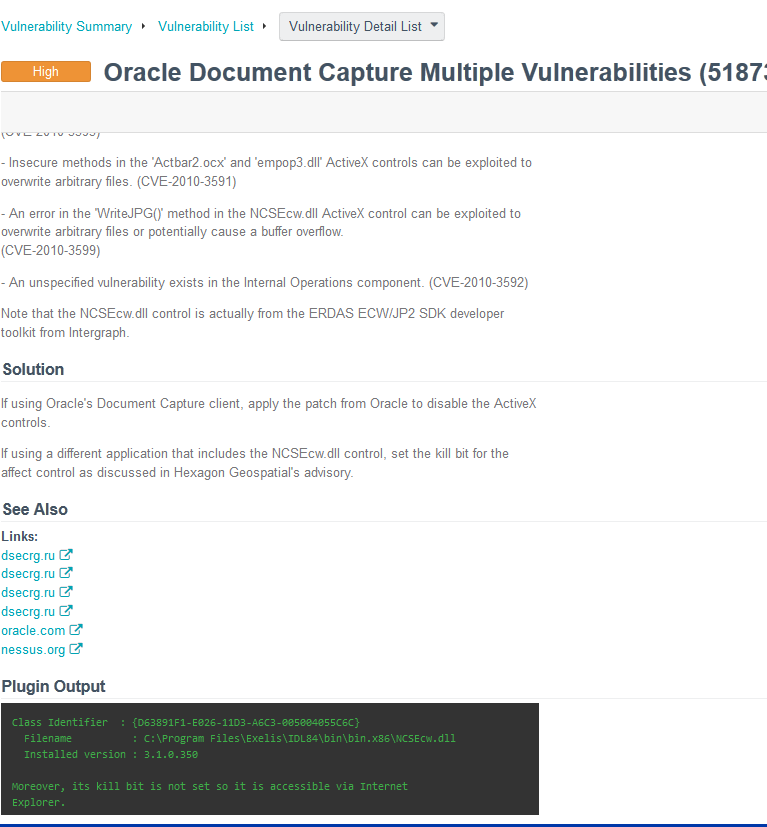Image resolution: width=767 pixels, height=827 pixels.
Task: Click the page title Oracle Document Capture Multiple Vulnerabilities
Action: (x=435, y=72)
